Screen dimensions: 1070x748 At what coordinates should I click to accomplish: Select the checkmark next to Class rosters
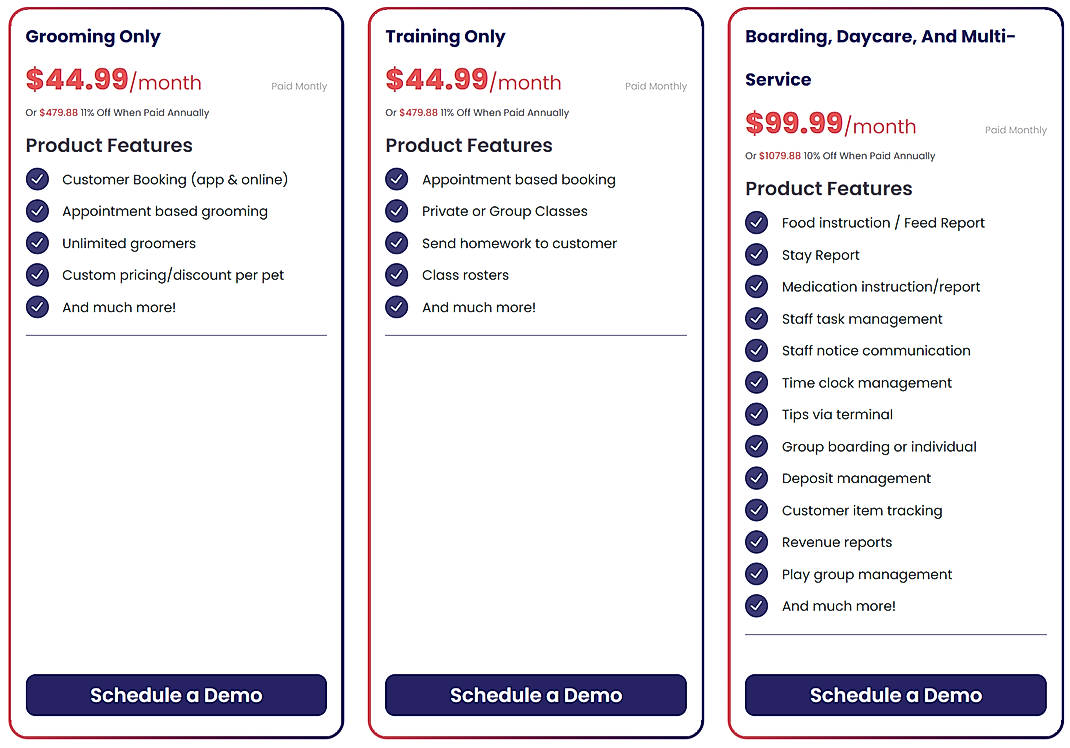(396, 275)
